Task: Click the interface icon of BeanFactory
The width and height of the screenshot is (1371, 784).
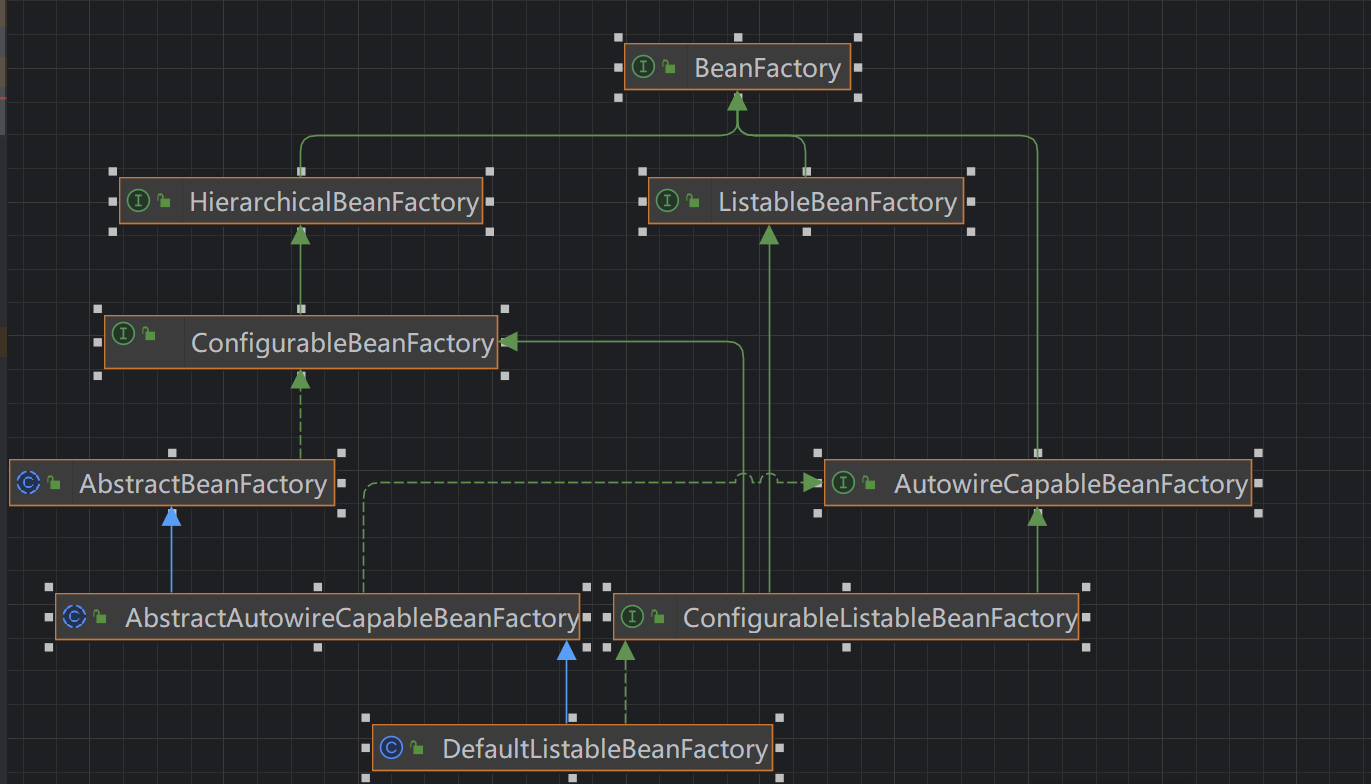Action: pyautogui.click(x=643, y=67)
